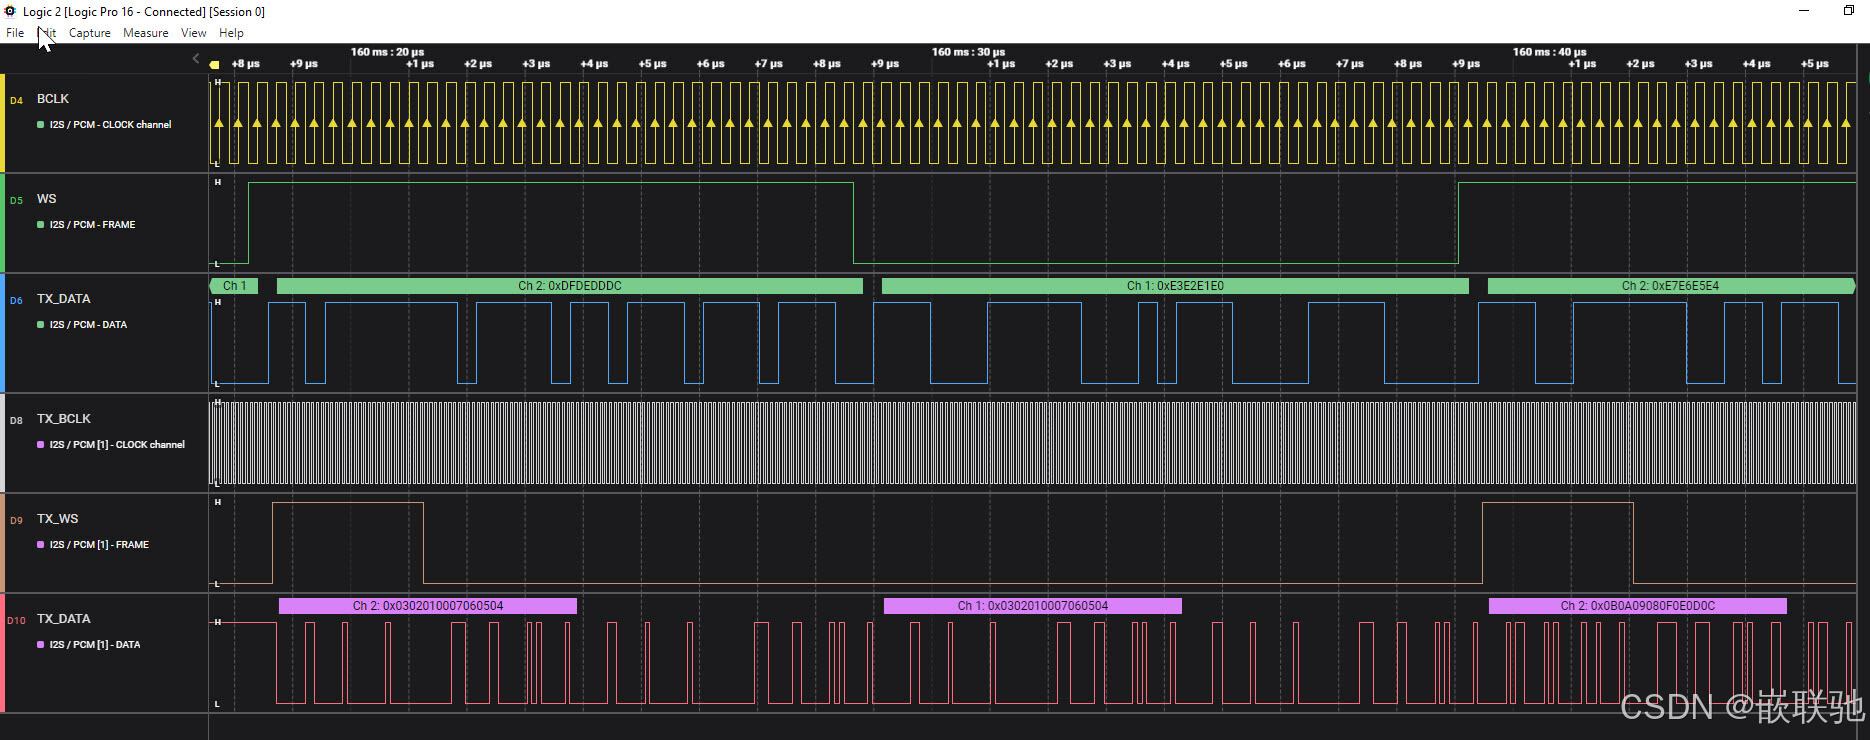Click purple Ch 2: 0x0302010007060504 bubble
1870x740 pixels.
(428, 606)
